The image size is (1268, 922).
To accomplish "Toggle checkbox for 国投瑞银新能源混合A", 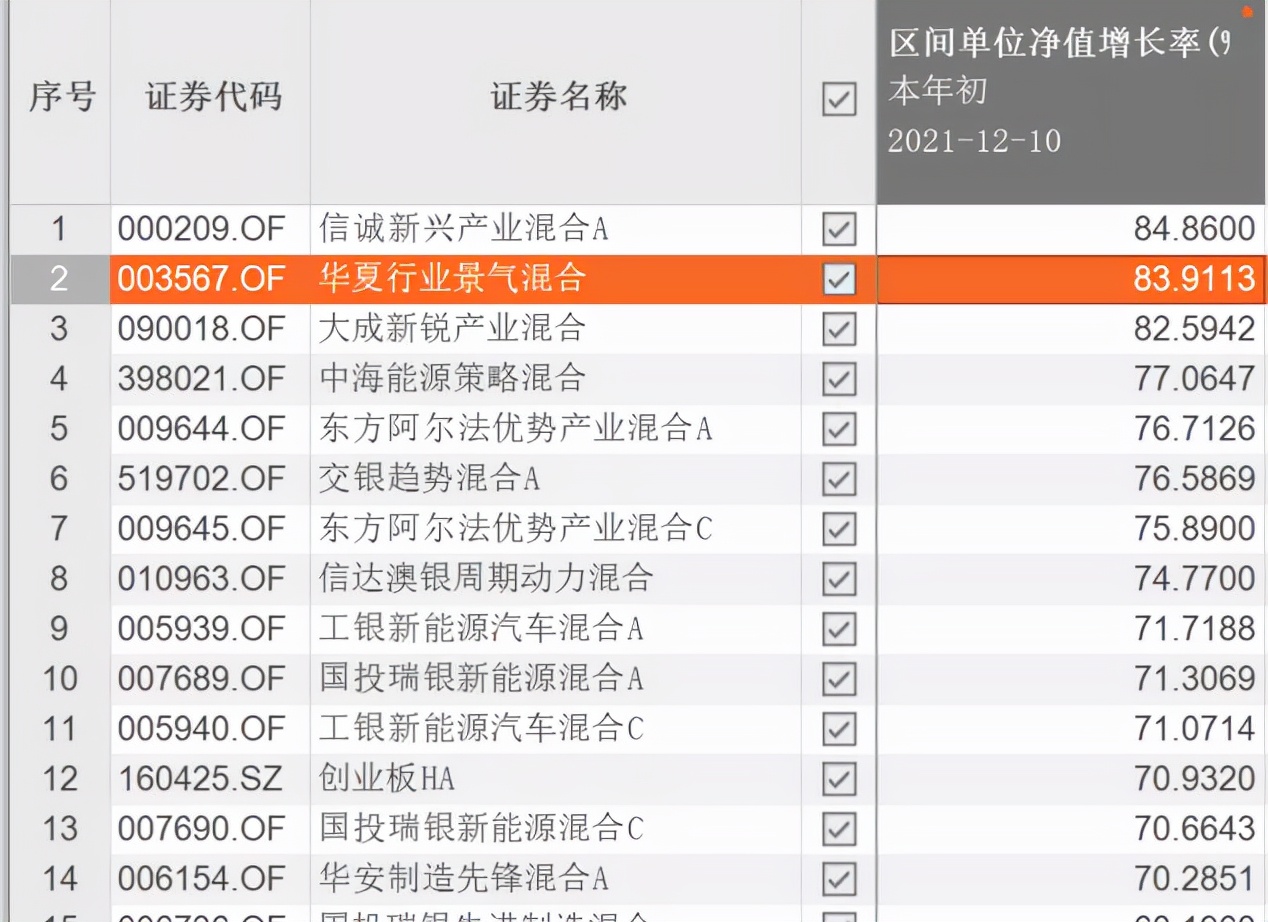I will pyautogui.click(x=839, y=679).
